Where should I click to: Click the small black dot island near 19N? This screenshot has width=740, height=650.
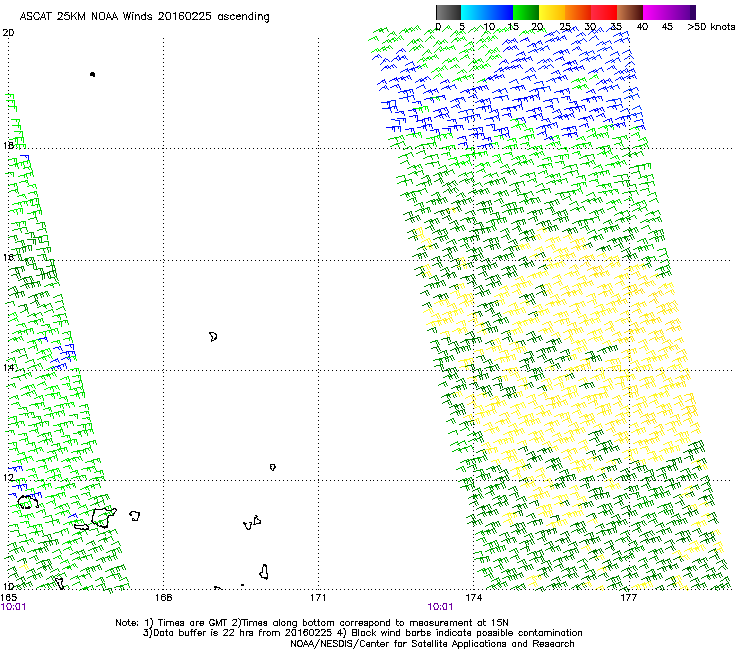(x=92, y=74)
